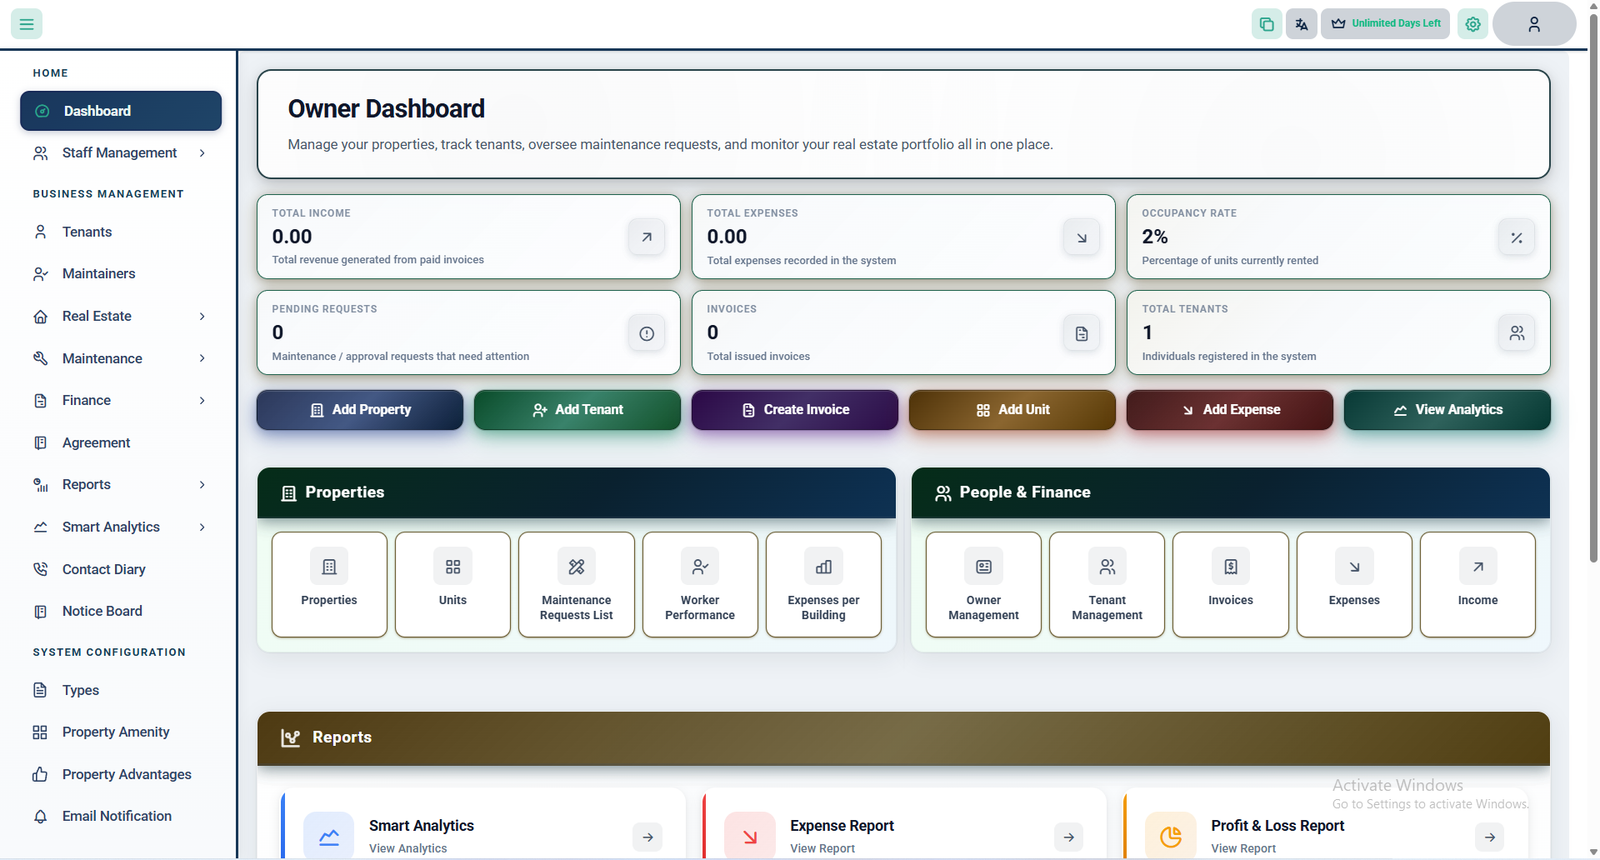Click scrollbar down arrow
1600x860 pixels.
click(x=1593, y=852)
